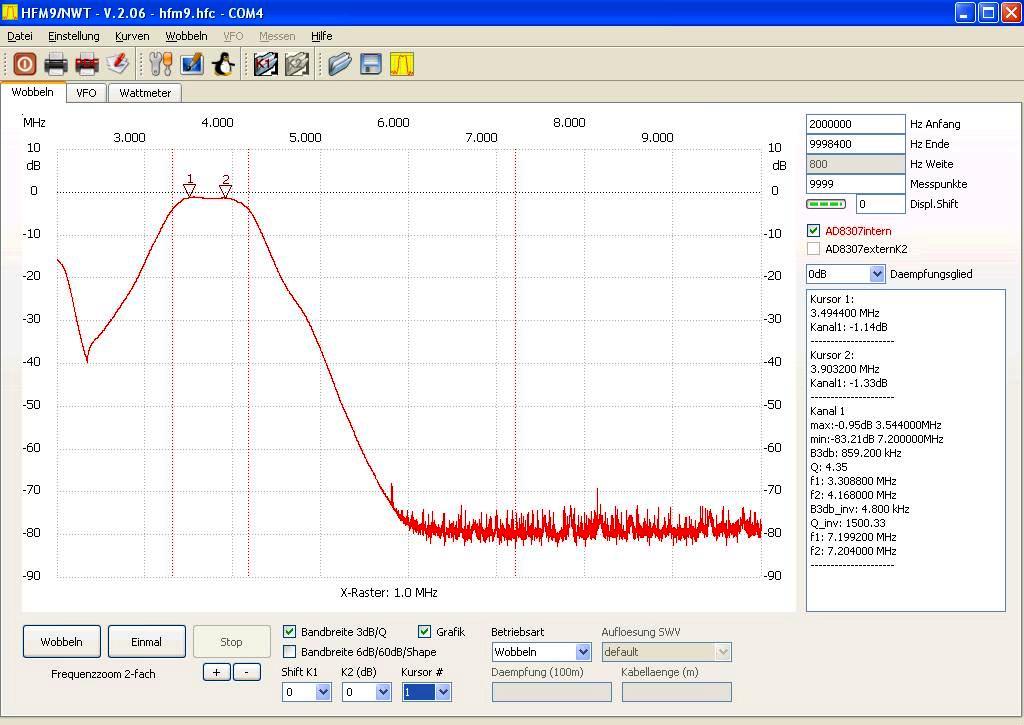
Task: Click the floppy disk save icon
Action: (371, 64)
